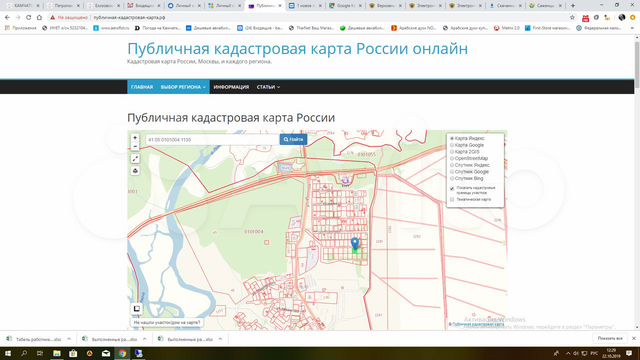Open the Mail app on taskbar
The image size is (640, 360).
[106, 353]
